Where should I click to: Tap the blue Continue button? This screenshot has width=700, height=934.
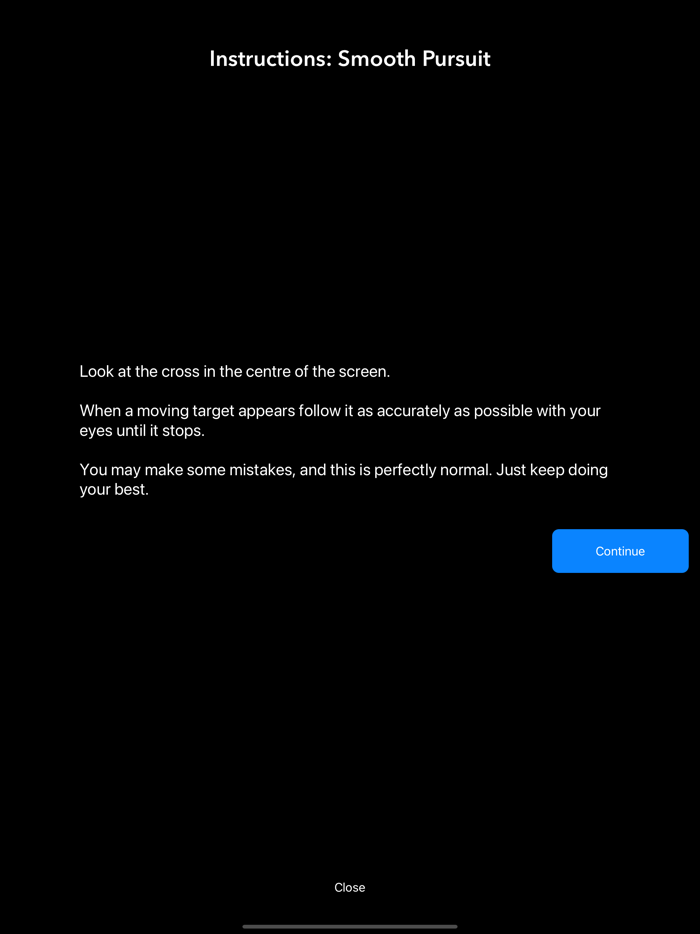point(620,551)
